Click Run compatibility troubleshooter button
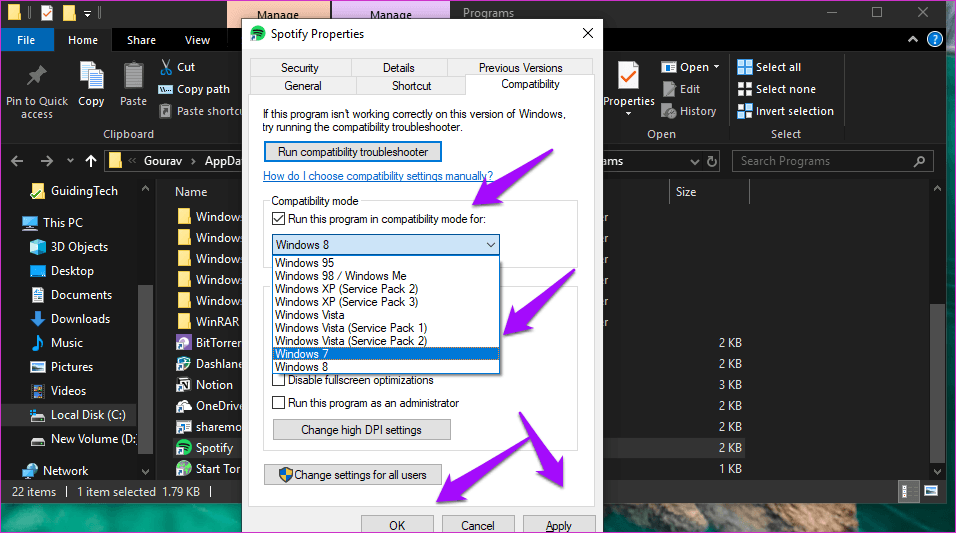 353,151
